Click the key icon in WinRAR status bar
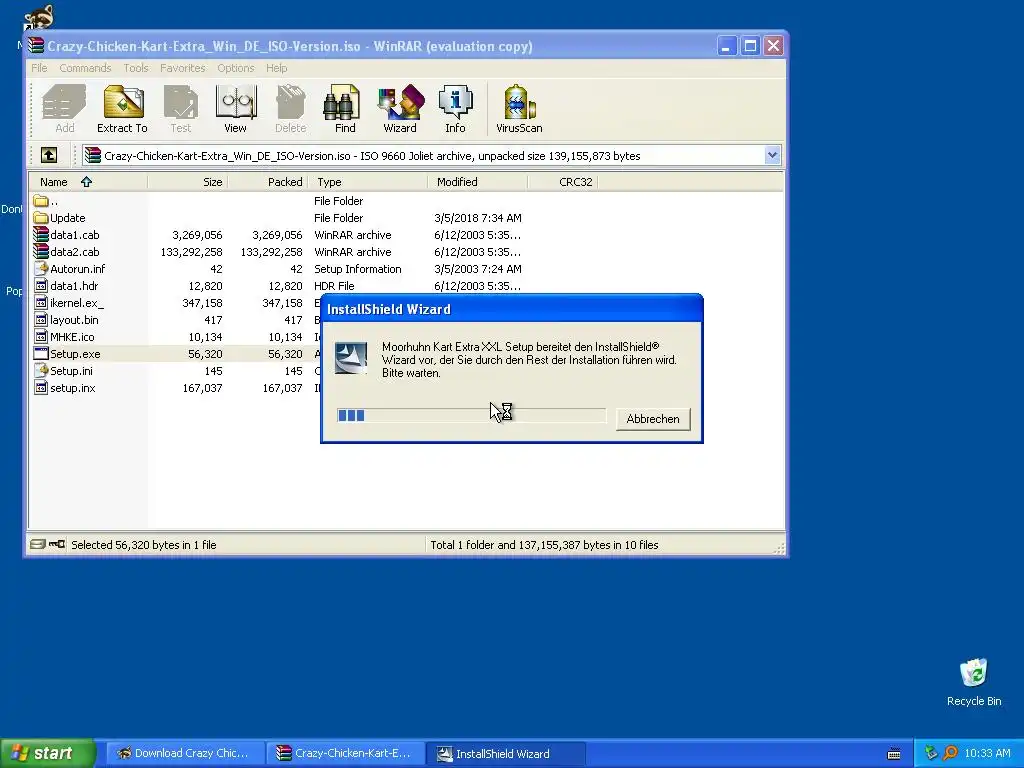Image resolution: width=1024 pixels, height=768 pixels. 57,544
